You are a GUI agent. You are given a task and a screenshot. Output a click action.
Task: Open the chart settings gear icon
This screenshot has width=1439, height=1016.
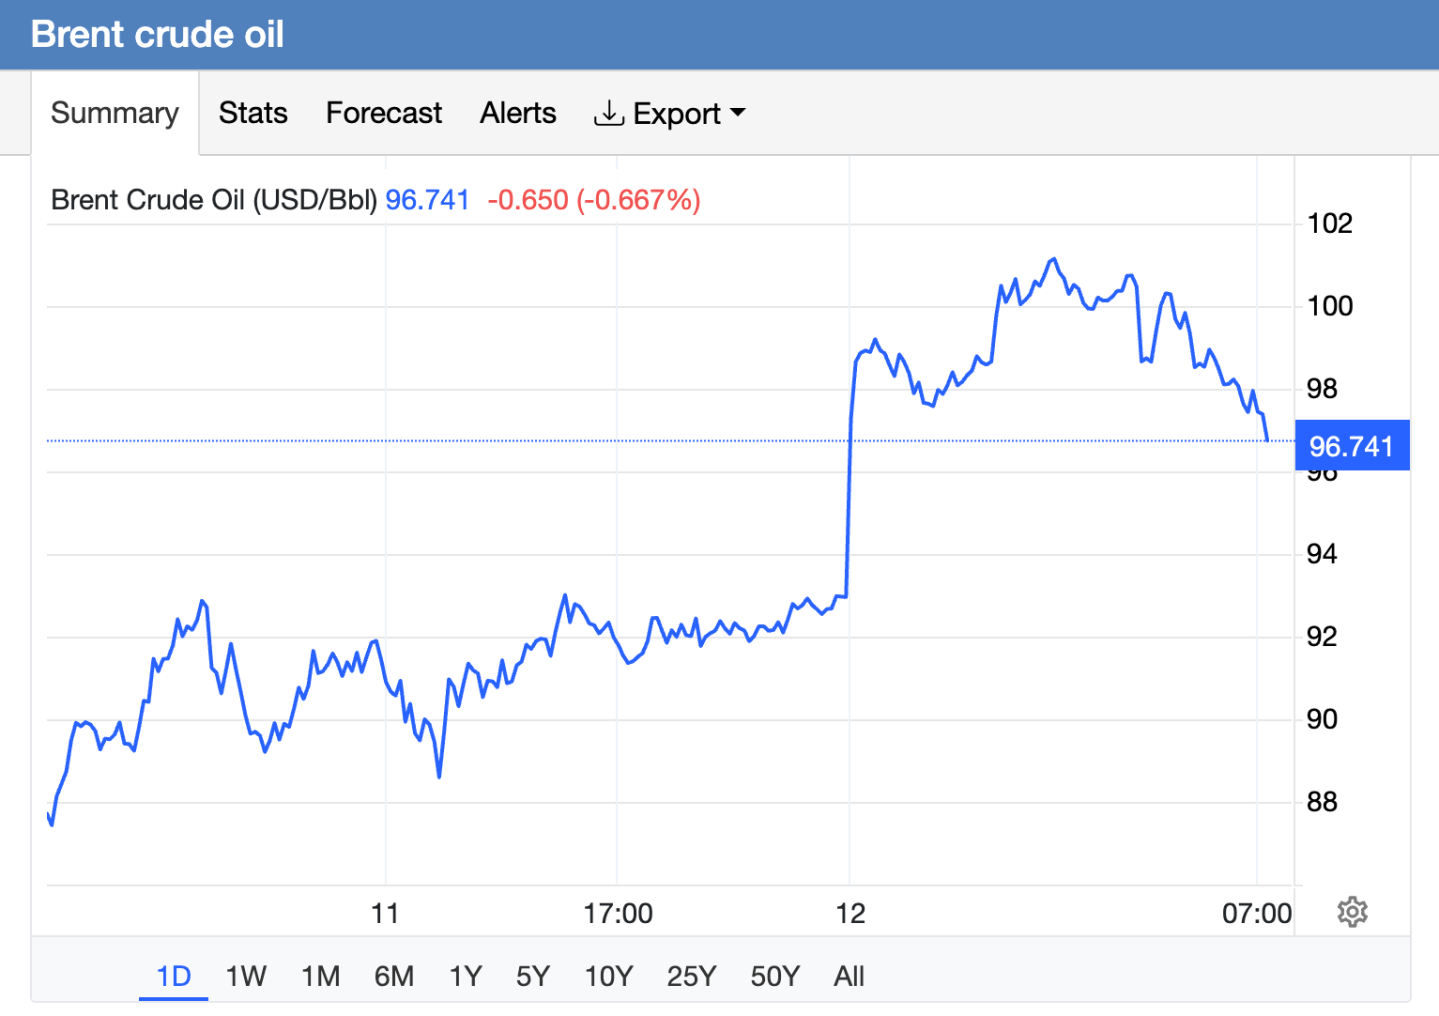1352,912
